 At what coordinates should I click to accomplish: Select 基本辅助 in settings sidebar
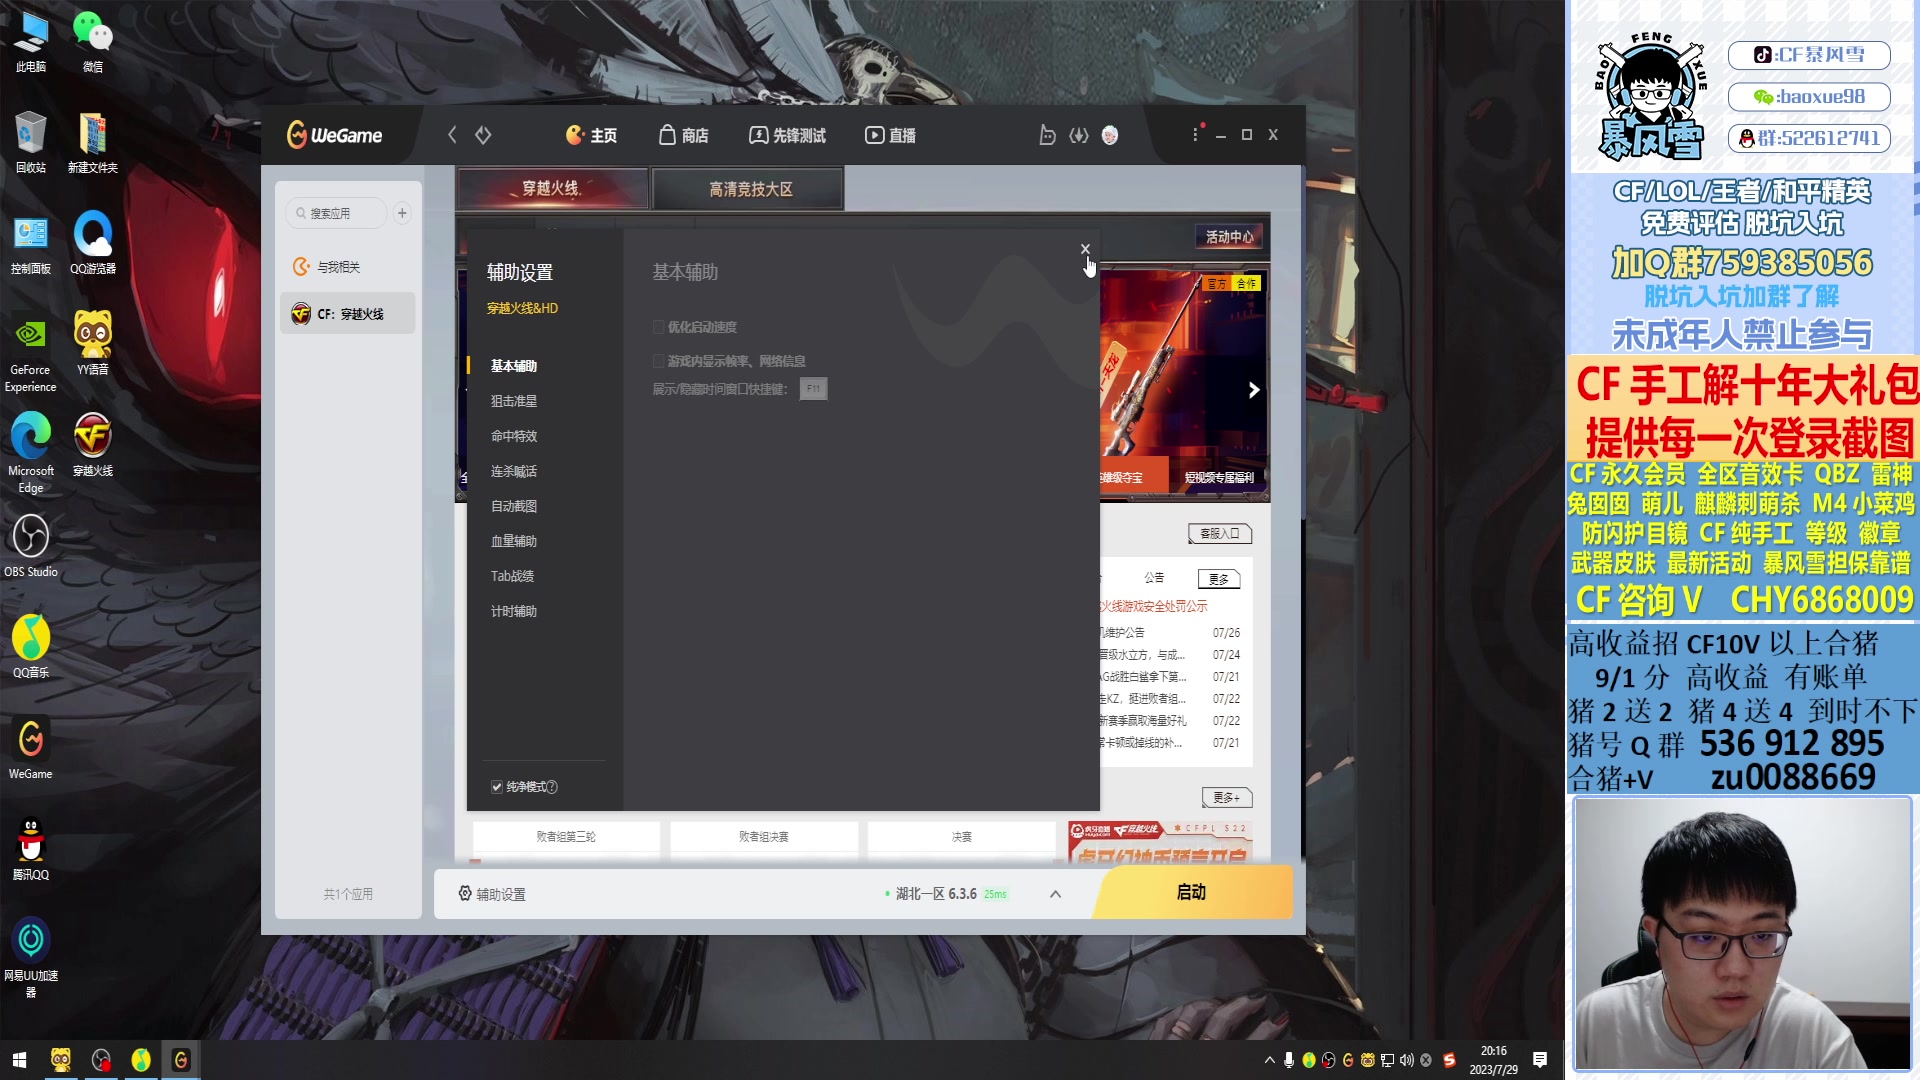point(514,366)
